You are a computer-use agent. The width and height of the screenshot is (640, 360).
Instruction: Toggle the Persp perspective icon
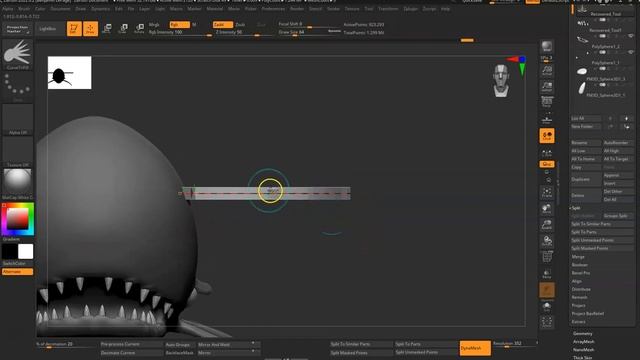[x=547, y=102]
